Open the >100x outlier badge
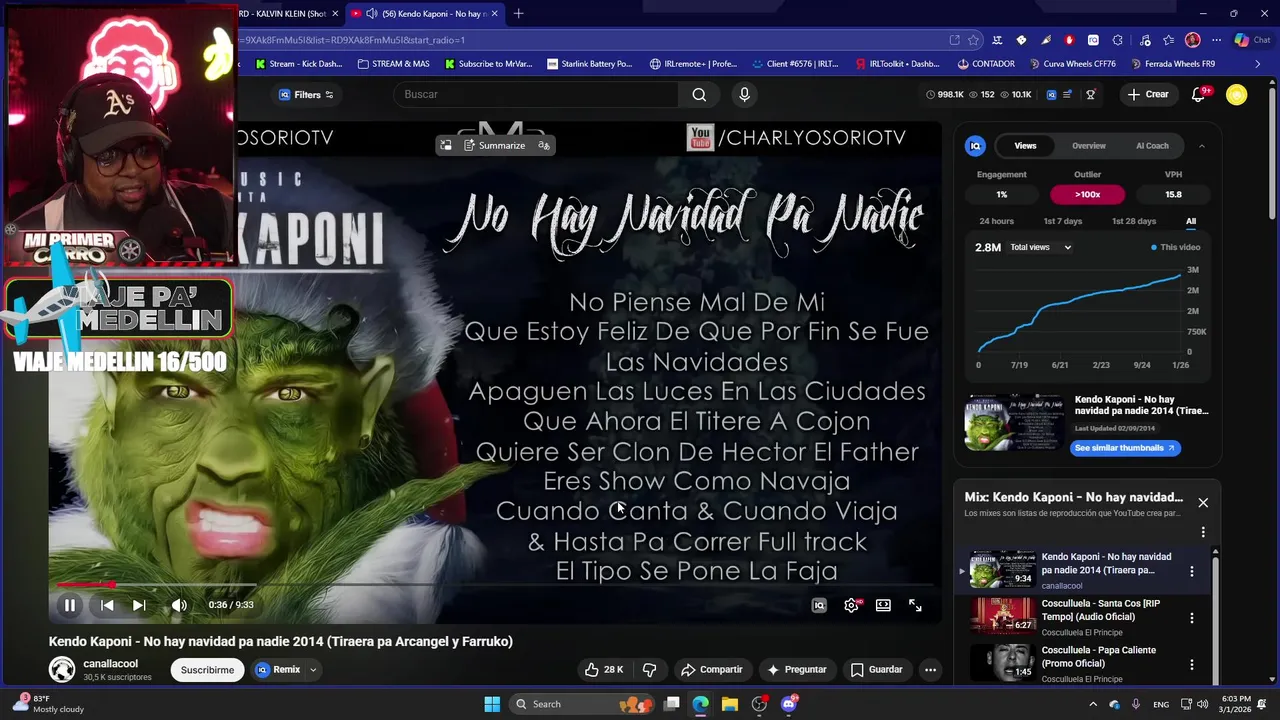 tap(1087, 195)
